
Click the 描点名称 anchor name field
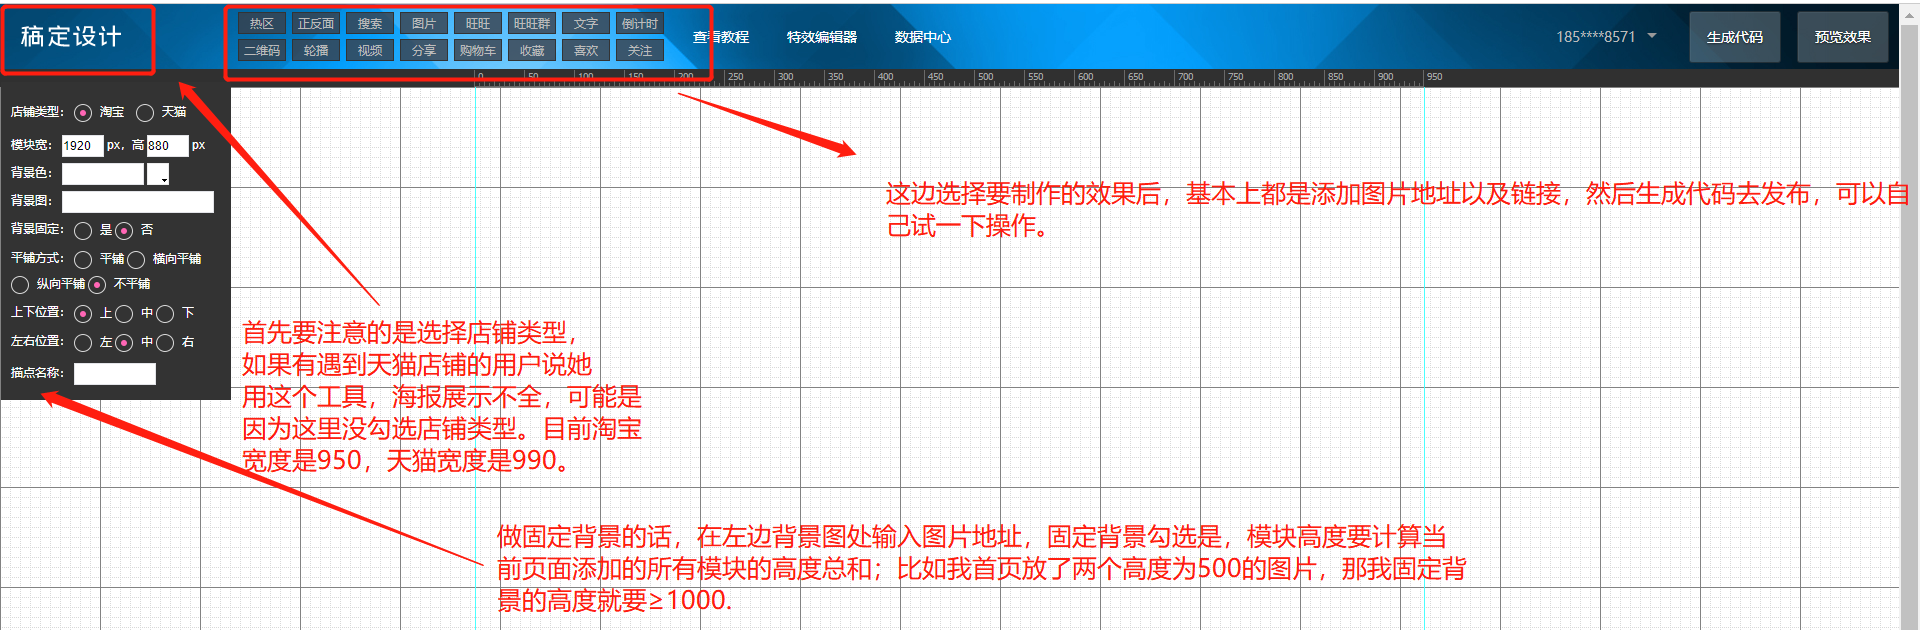(x=115, y=374)
